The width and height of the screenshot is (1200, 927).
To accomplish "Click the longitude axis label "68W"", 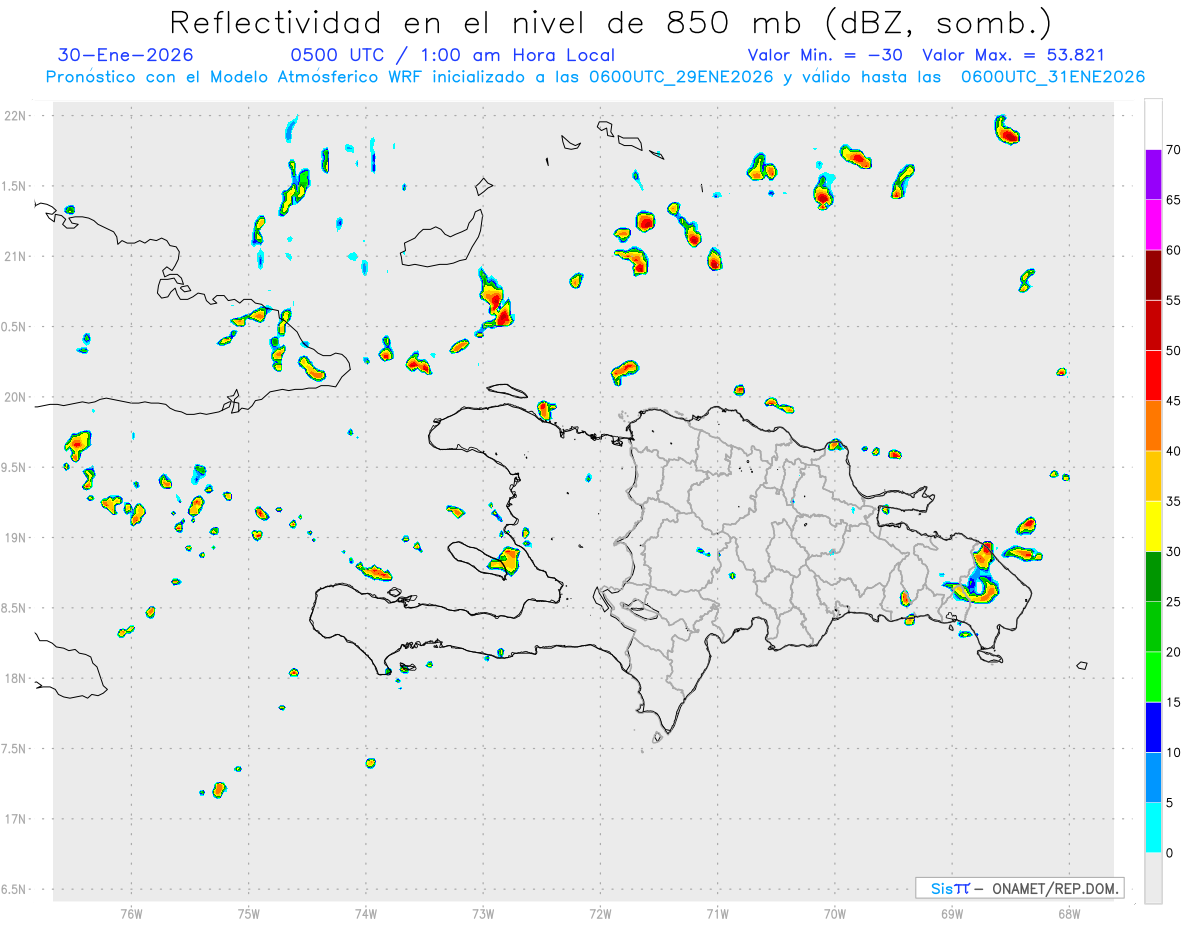I will point(1068,913).
